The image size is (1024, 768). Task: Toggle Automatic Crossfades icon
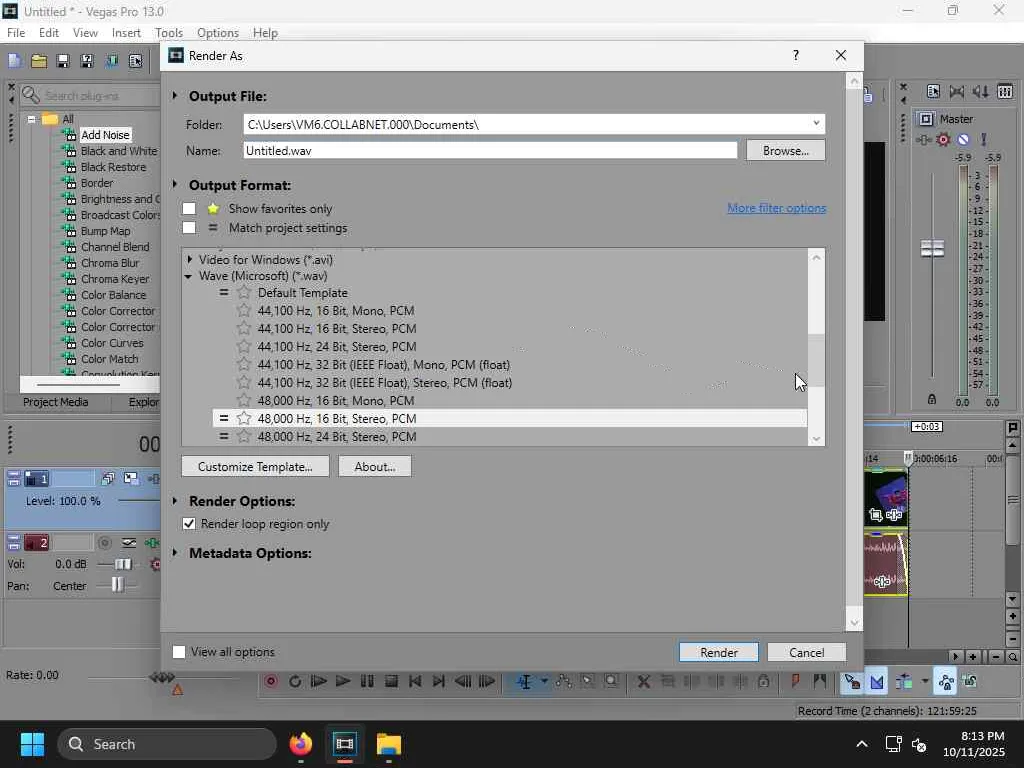coord(876,682)
